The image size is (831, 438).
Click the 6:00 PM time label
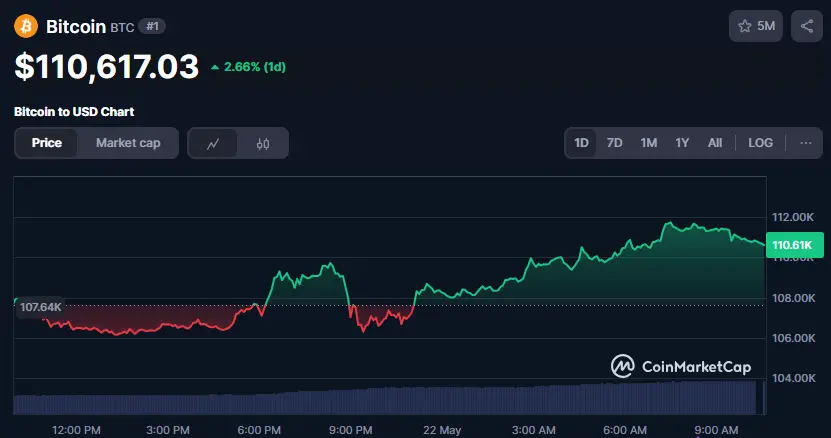click(x=259, y=430)
